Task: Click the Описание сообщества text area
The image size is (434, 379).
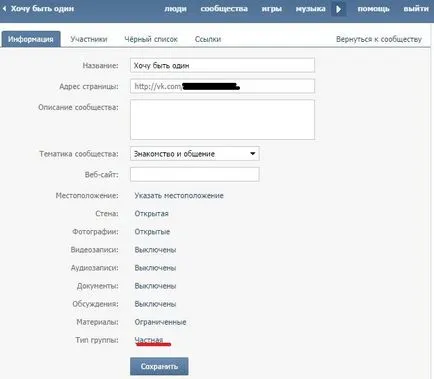Action: coord(222,120)
